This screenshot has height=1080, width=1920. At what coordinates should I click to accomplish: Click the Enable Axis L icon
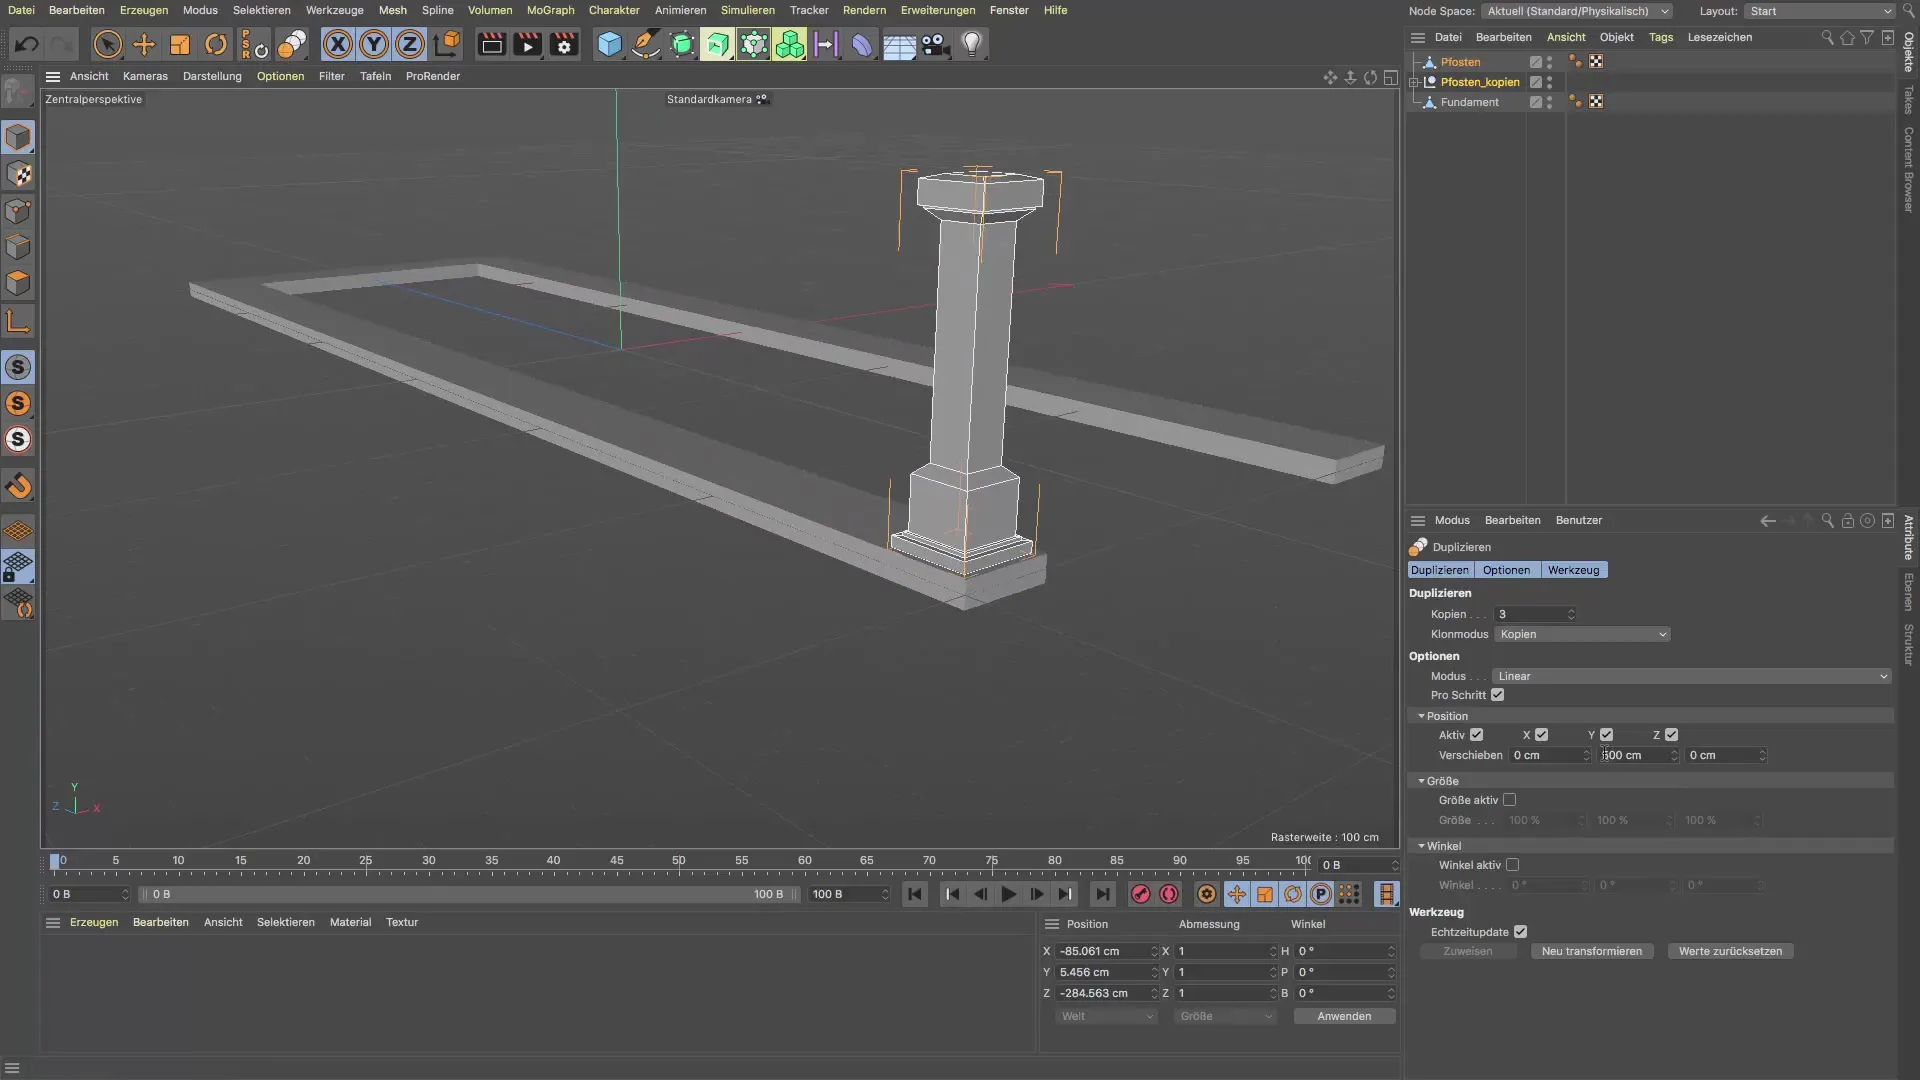click(x=18, y=321)
